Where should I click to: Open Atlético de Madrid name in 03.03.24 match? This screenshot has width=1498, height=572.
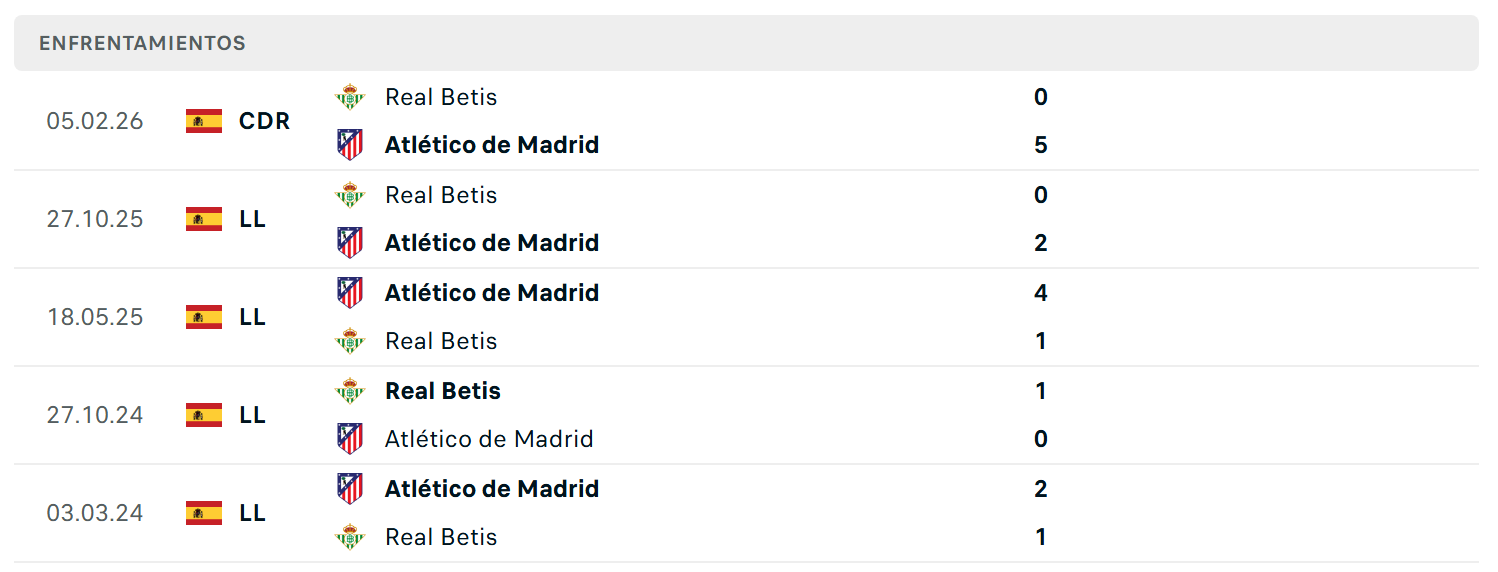coord(492,489)
